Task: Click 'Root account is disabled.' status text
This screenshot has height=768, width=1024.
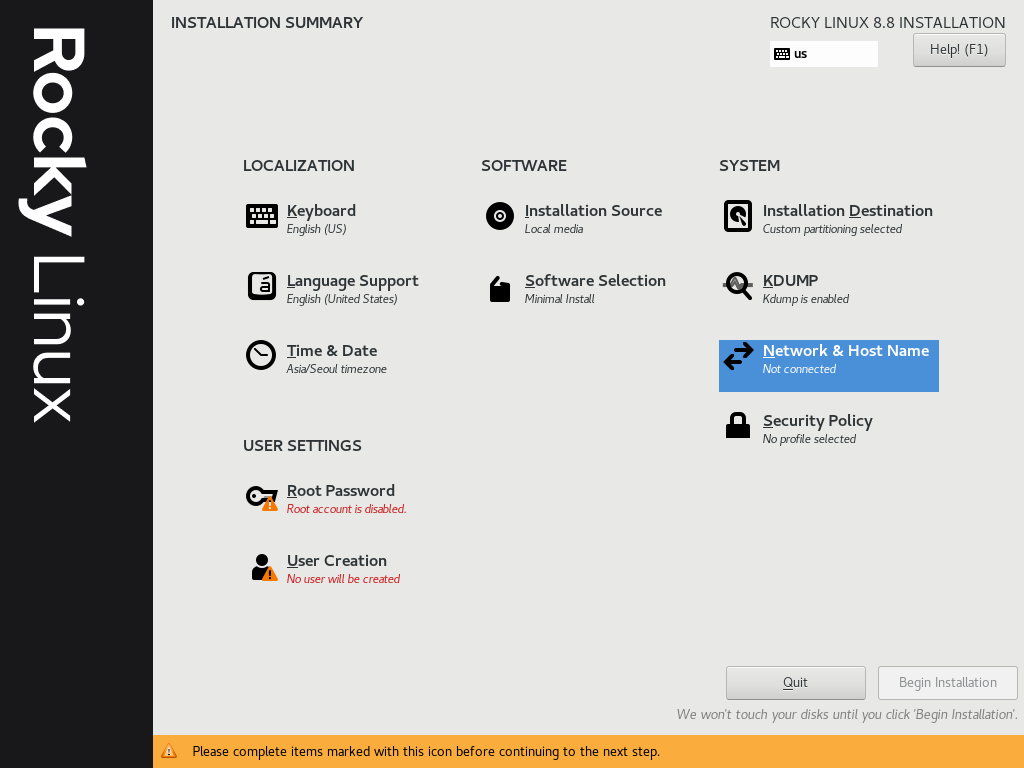Action: pyautogui.click(x=346, y=509)
